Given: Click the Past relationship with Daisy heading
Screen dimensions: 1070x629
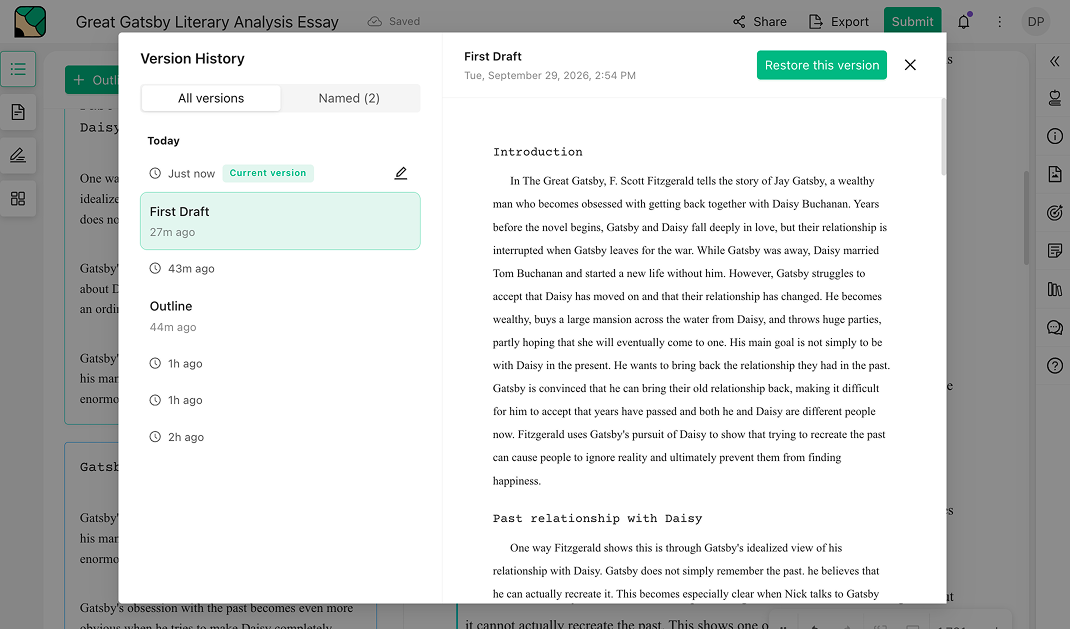Looking at the screenshot, I should [x=597, y=518].
